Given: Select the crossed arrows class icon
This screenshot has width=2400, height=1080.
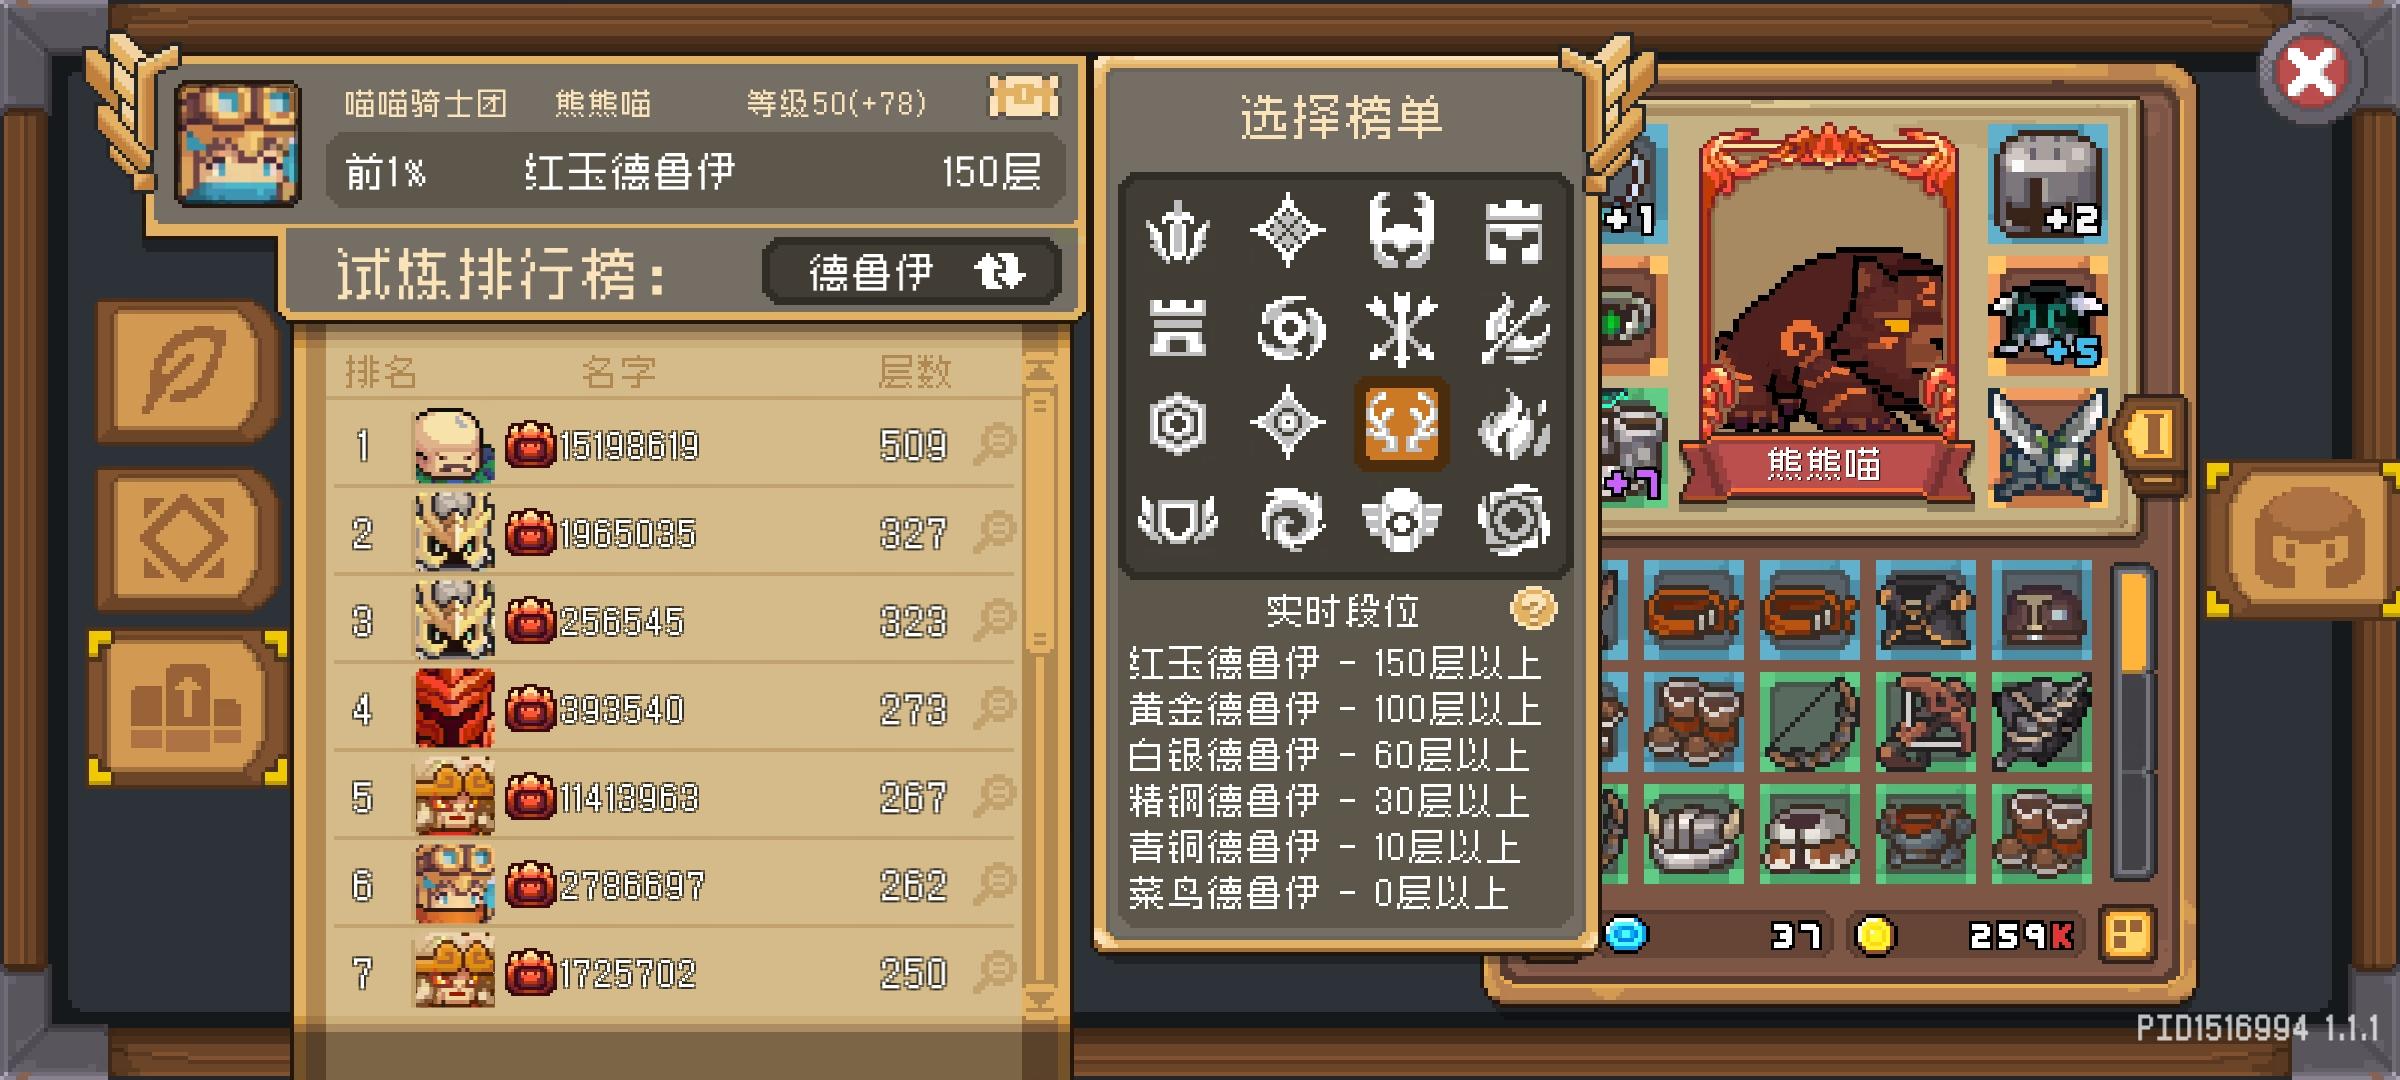Looking at the screenshot, I should click(x=1401, y=328).
